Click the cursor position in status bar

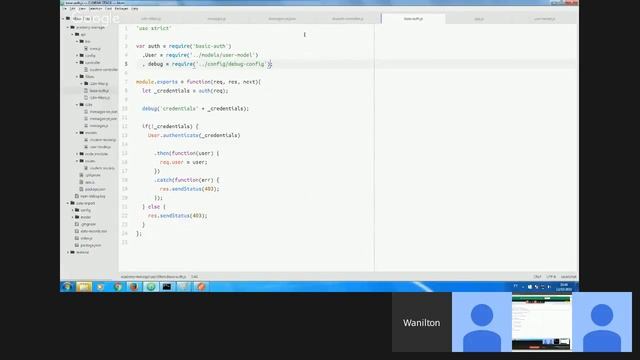[195, 277]
